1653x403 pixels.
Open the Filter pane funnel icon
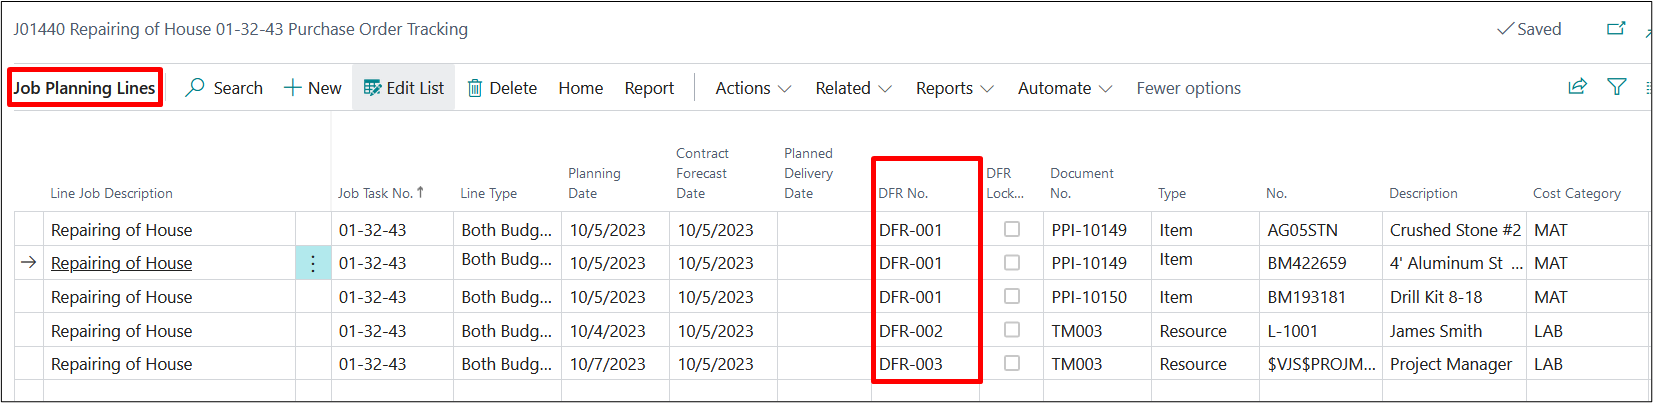(1616, 87)
